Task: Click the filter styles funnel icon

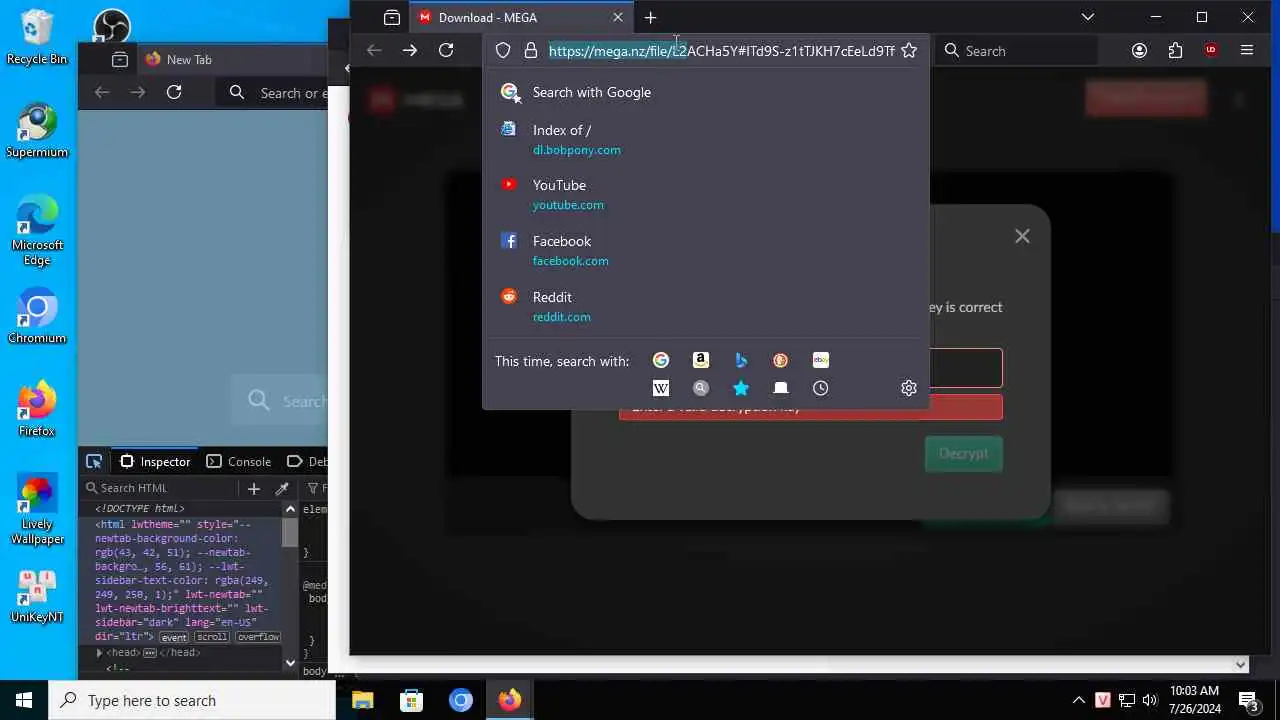Action: [313, 488]
